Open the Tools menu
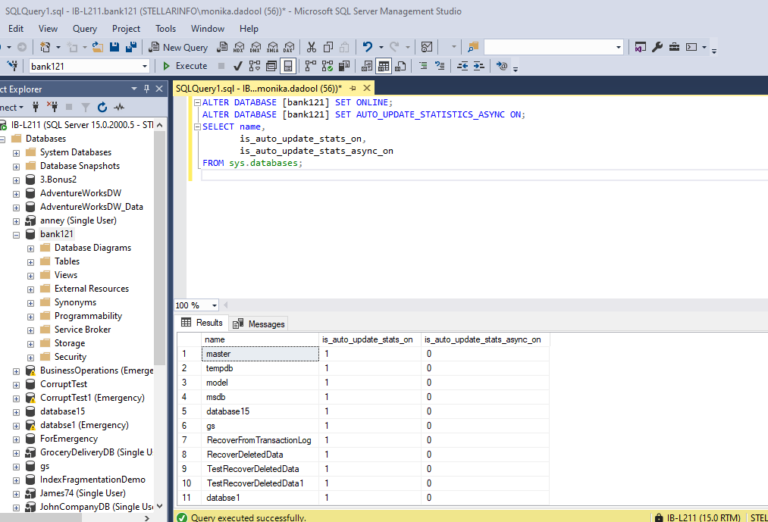768x522 pixels. tap(166, 28)
